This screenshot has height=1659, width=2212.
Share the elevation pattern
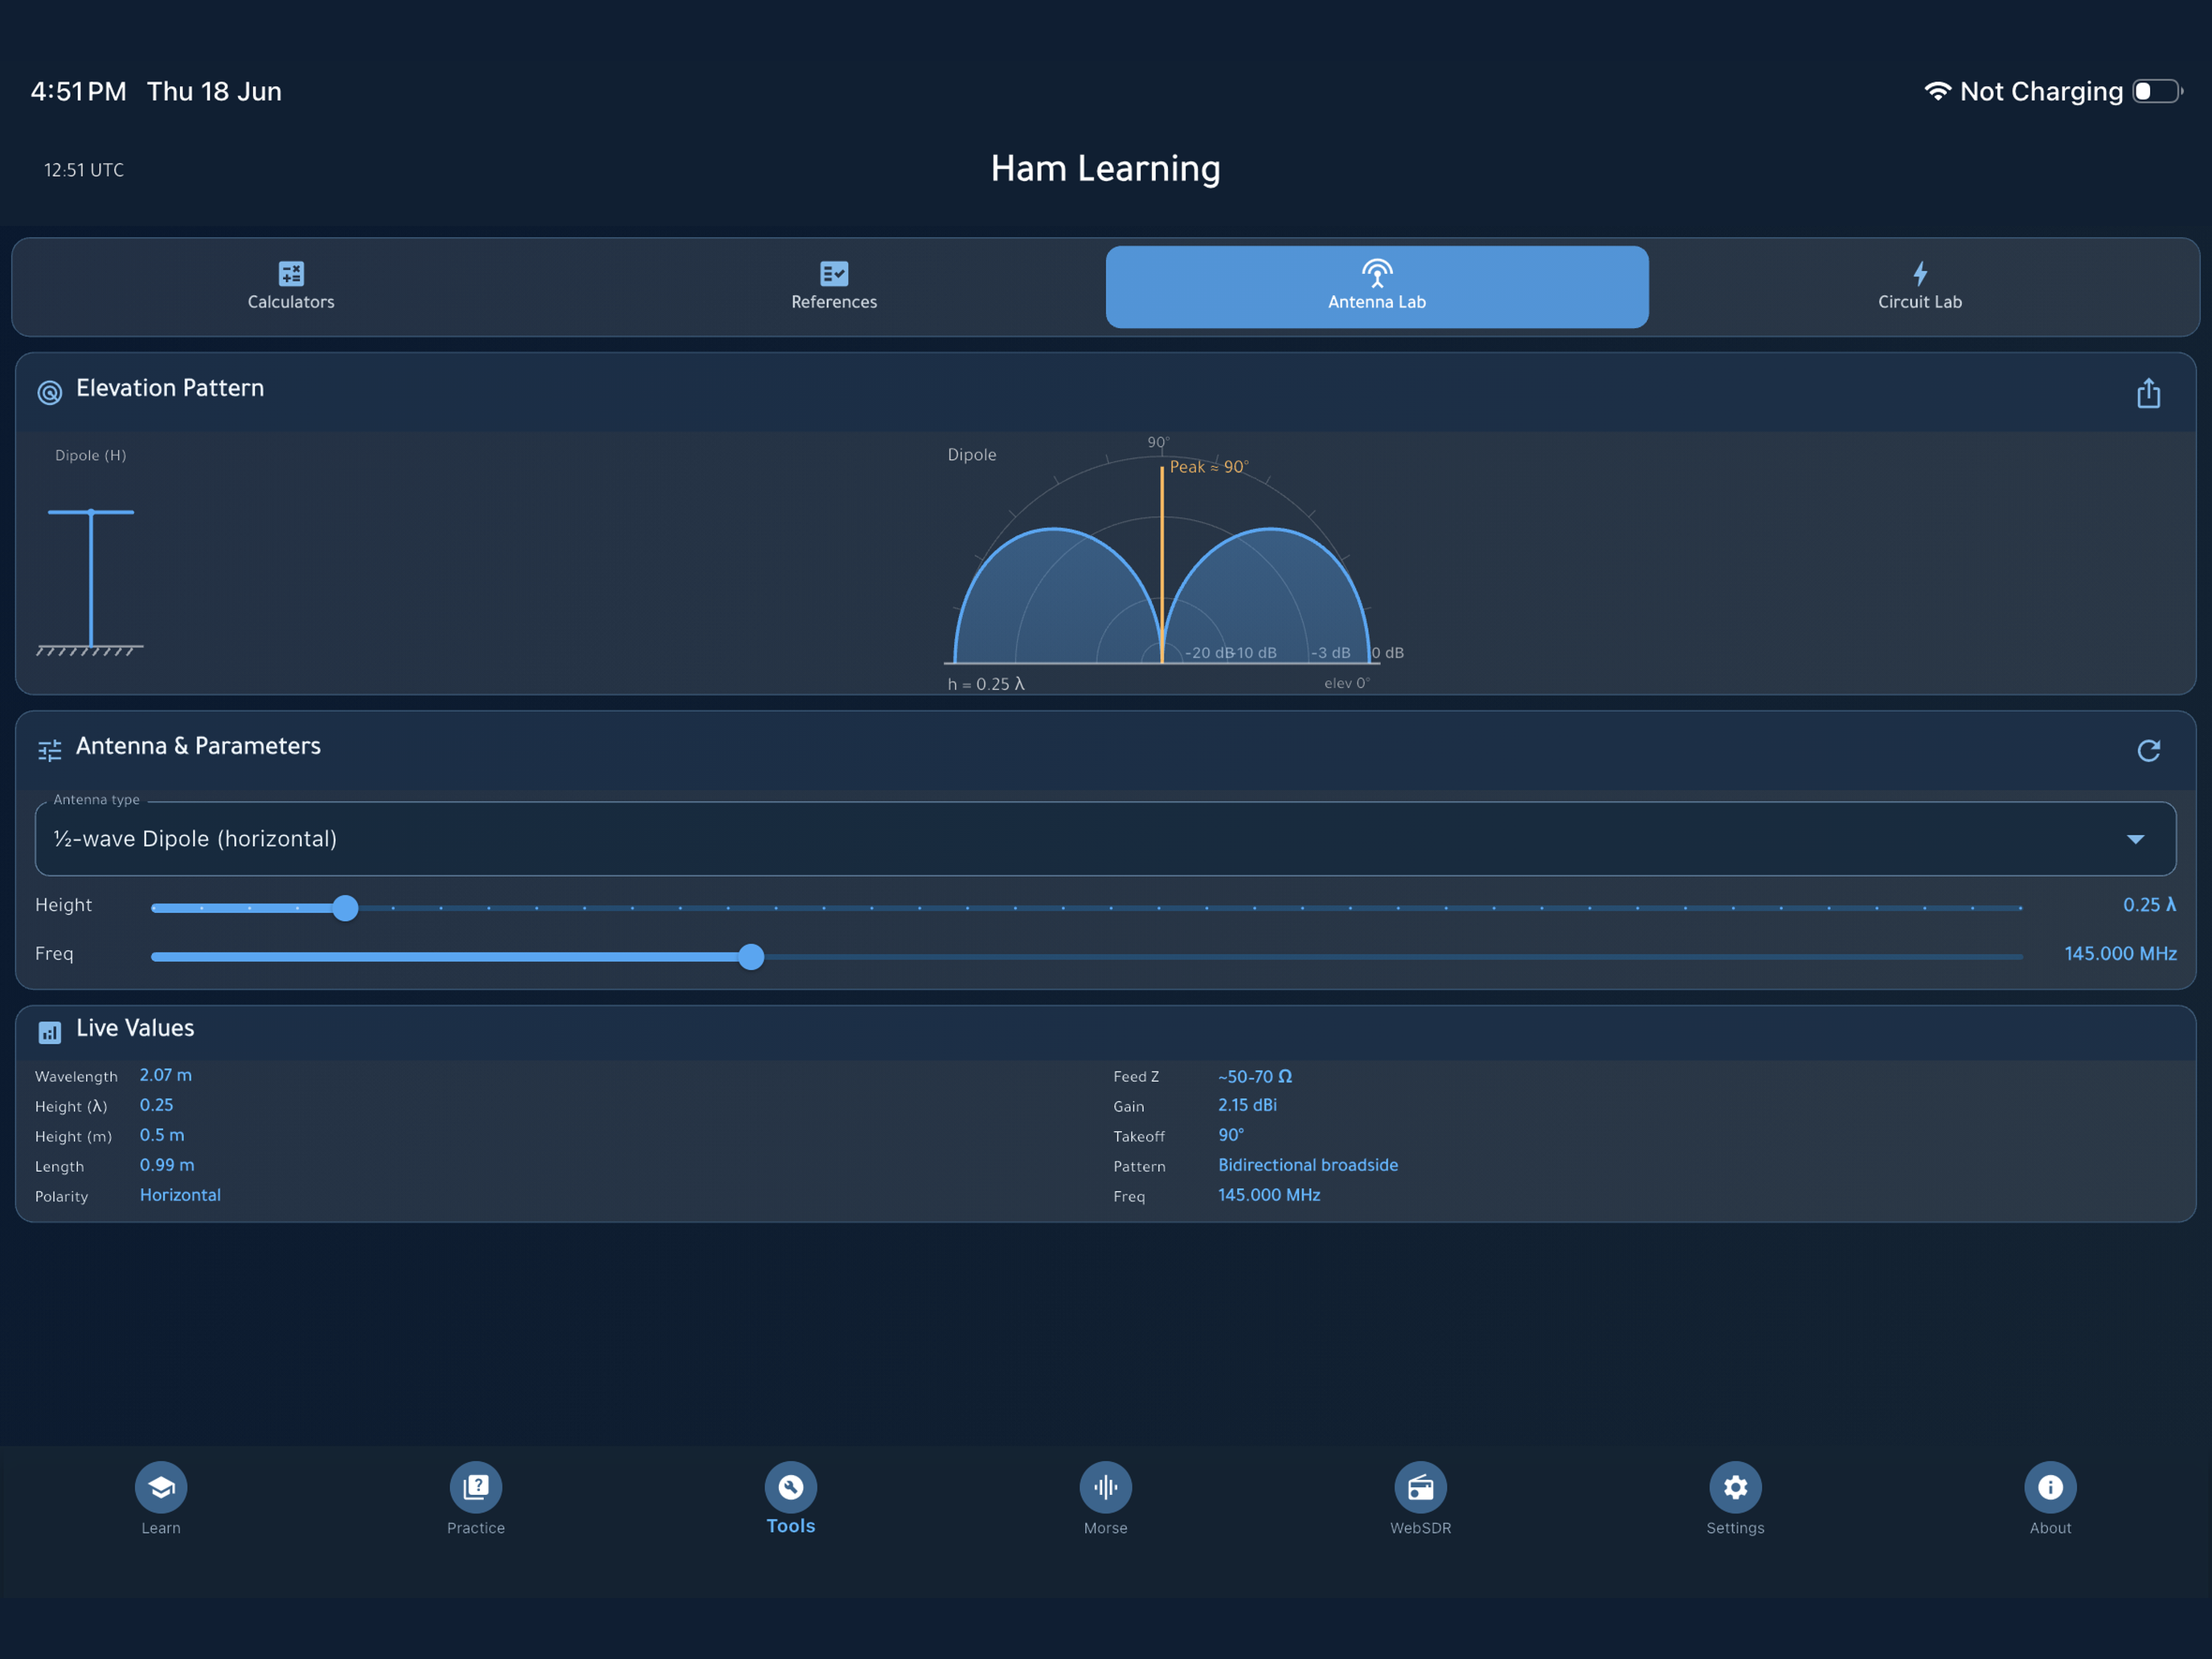point(2148,393)
